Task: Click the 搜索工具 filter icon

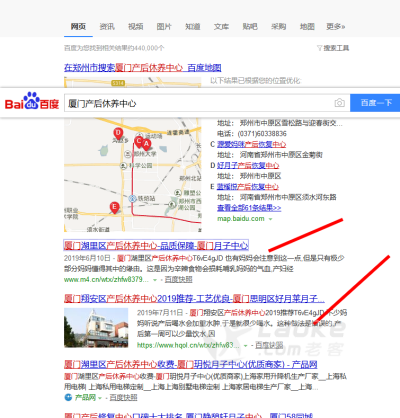Action: (319, 48)
